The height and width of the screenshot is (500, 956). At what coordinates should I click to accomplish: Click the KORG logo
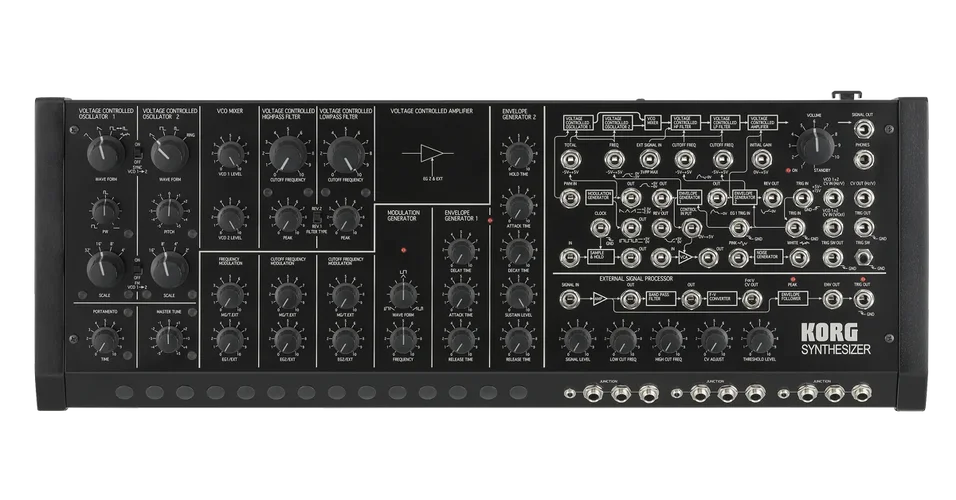(829, 333)
